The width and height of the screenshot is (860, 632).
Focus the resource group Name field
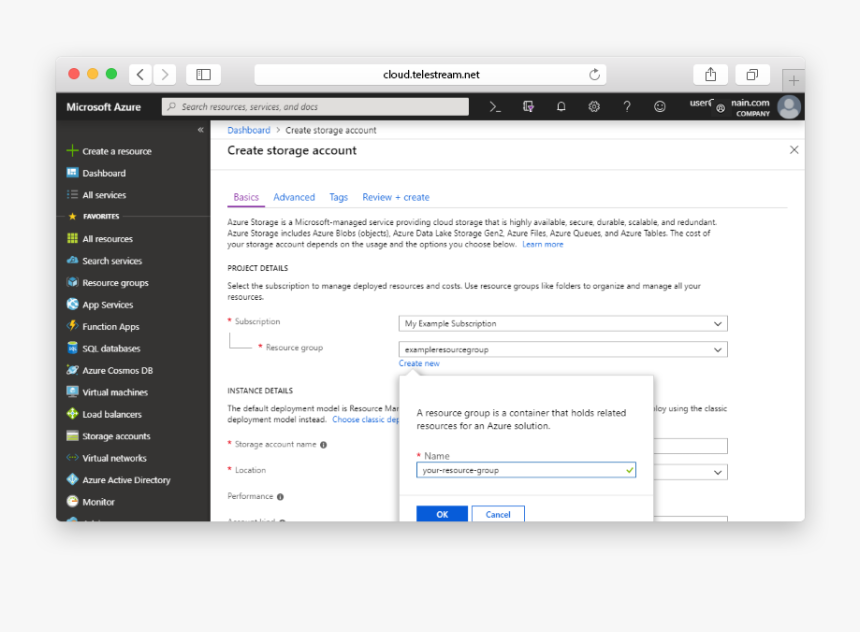(x=526, y=470)
